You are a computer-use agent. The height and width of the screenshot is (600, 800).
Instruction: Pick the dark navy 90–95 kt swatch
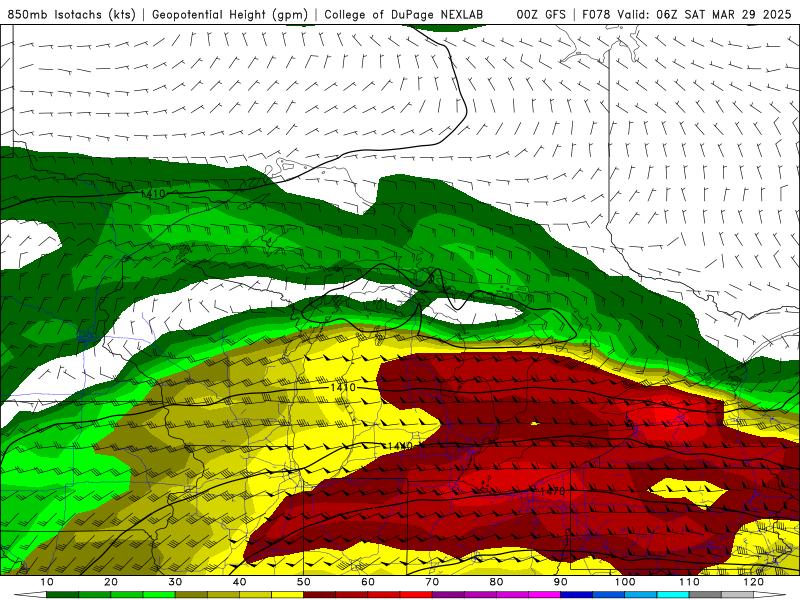(x=577, y=596)
